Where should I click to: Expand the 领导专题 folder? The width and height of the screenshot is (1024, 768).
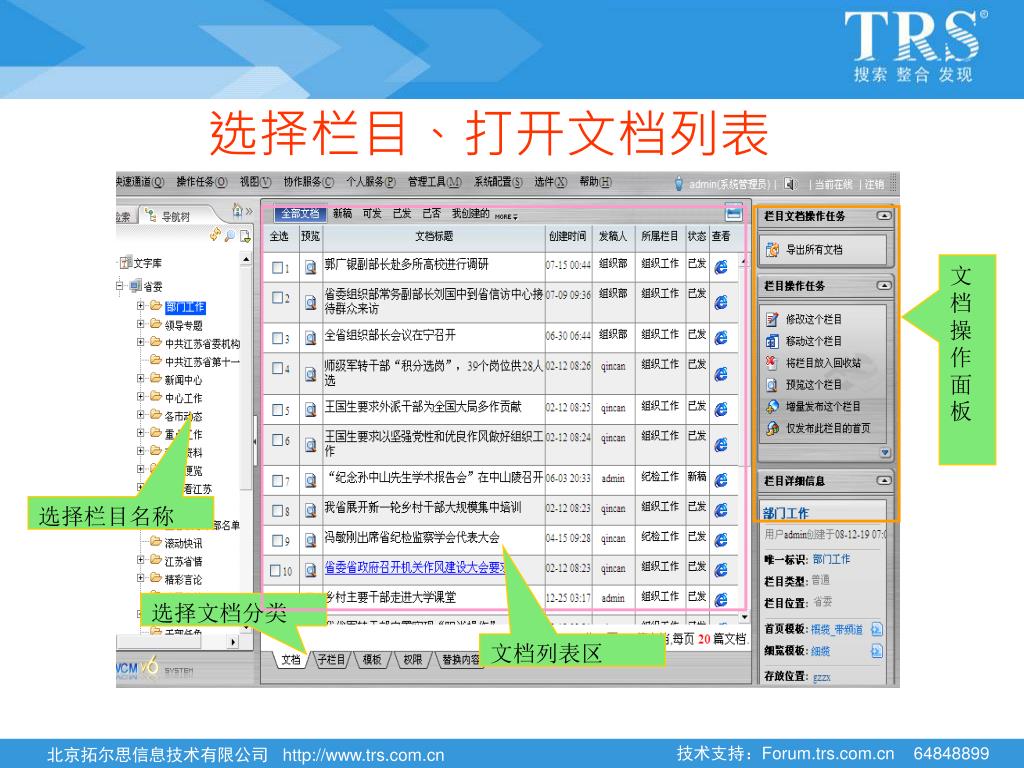point(140,323)
